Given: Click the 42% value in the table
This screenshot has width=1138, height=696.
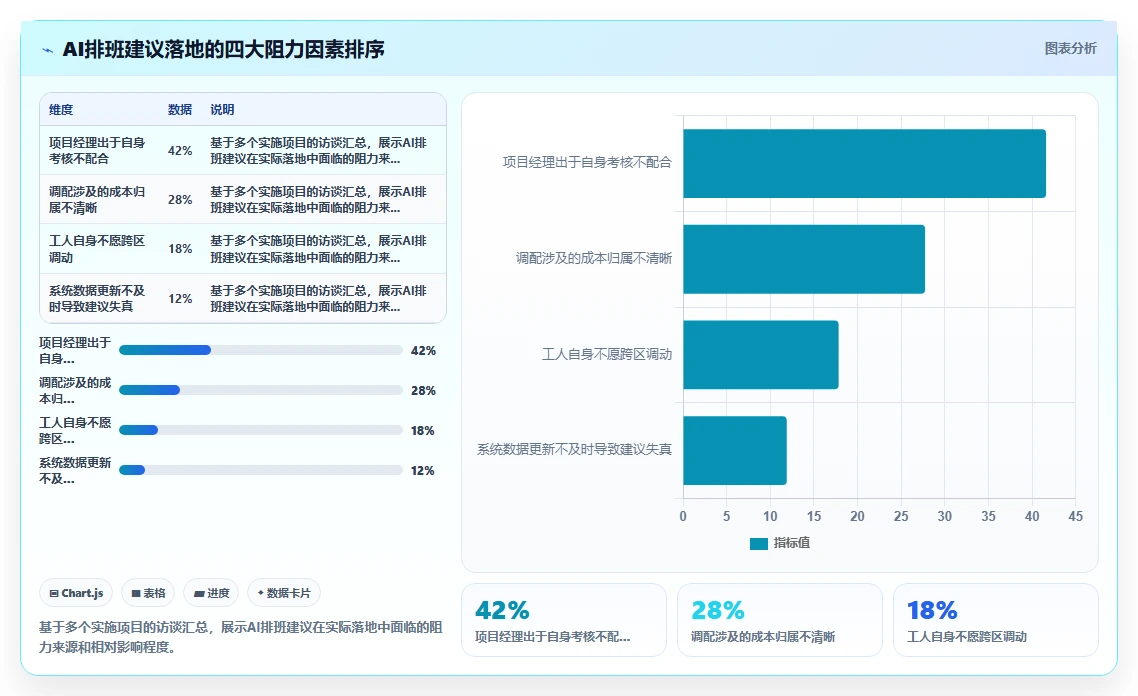Looking at the screenshot, I should (x=180, y=151).
